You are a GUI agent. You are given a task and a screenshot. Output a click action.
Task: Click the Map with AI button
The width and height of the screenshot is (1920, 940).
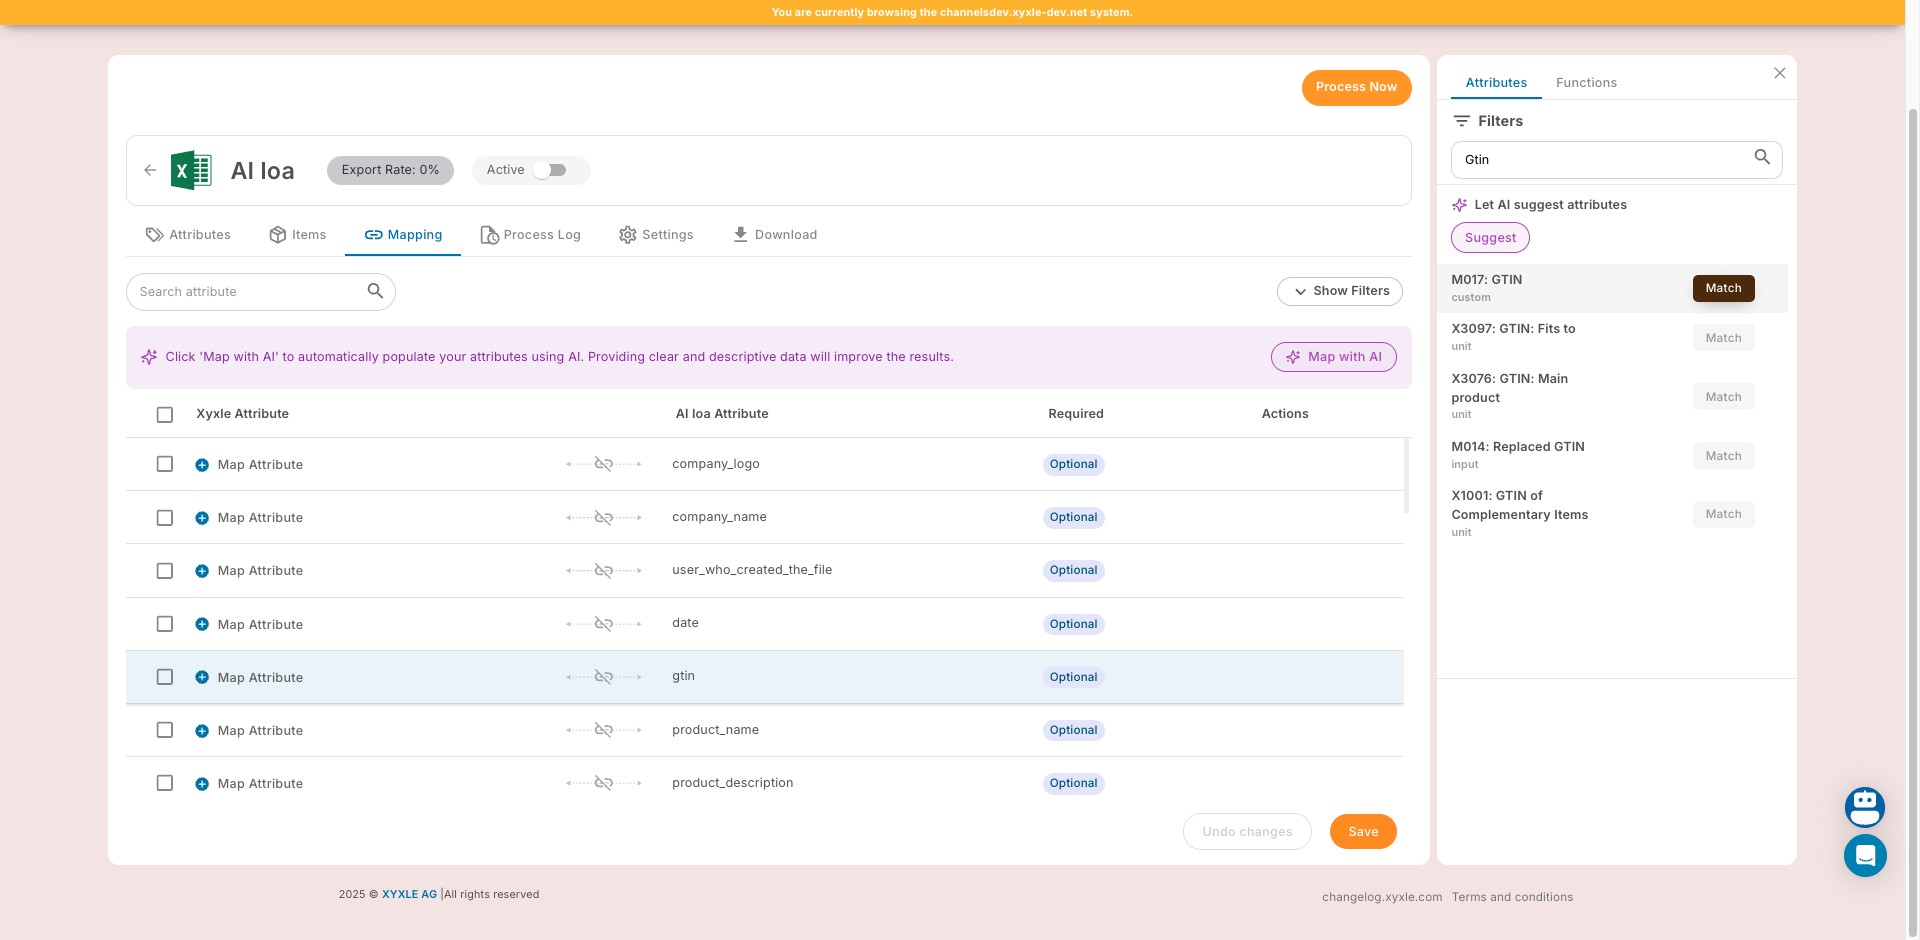click(x=1334, y=357)
